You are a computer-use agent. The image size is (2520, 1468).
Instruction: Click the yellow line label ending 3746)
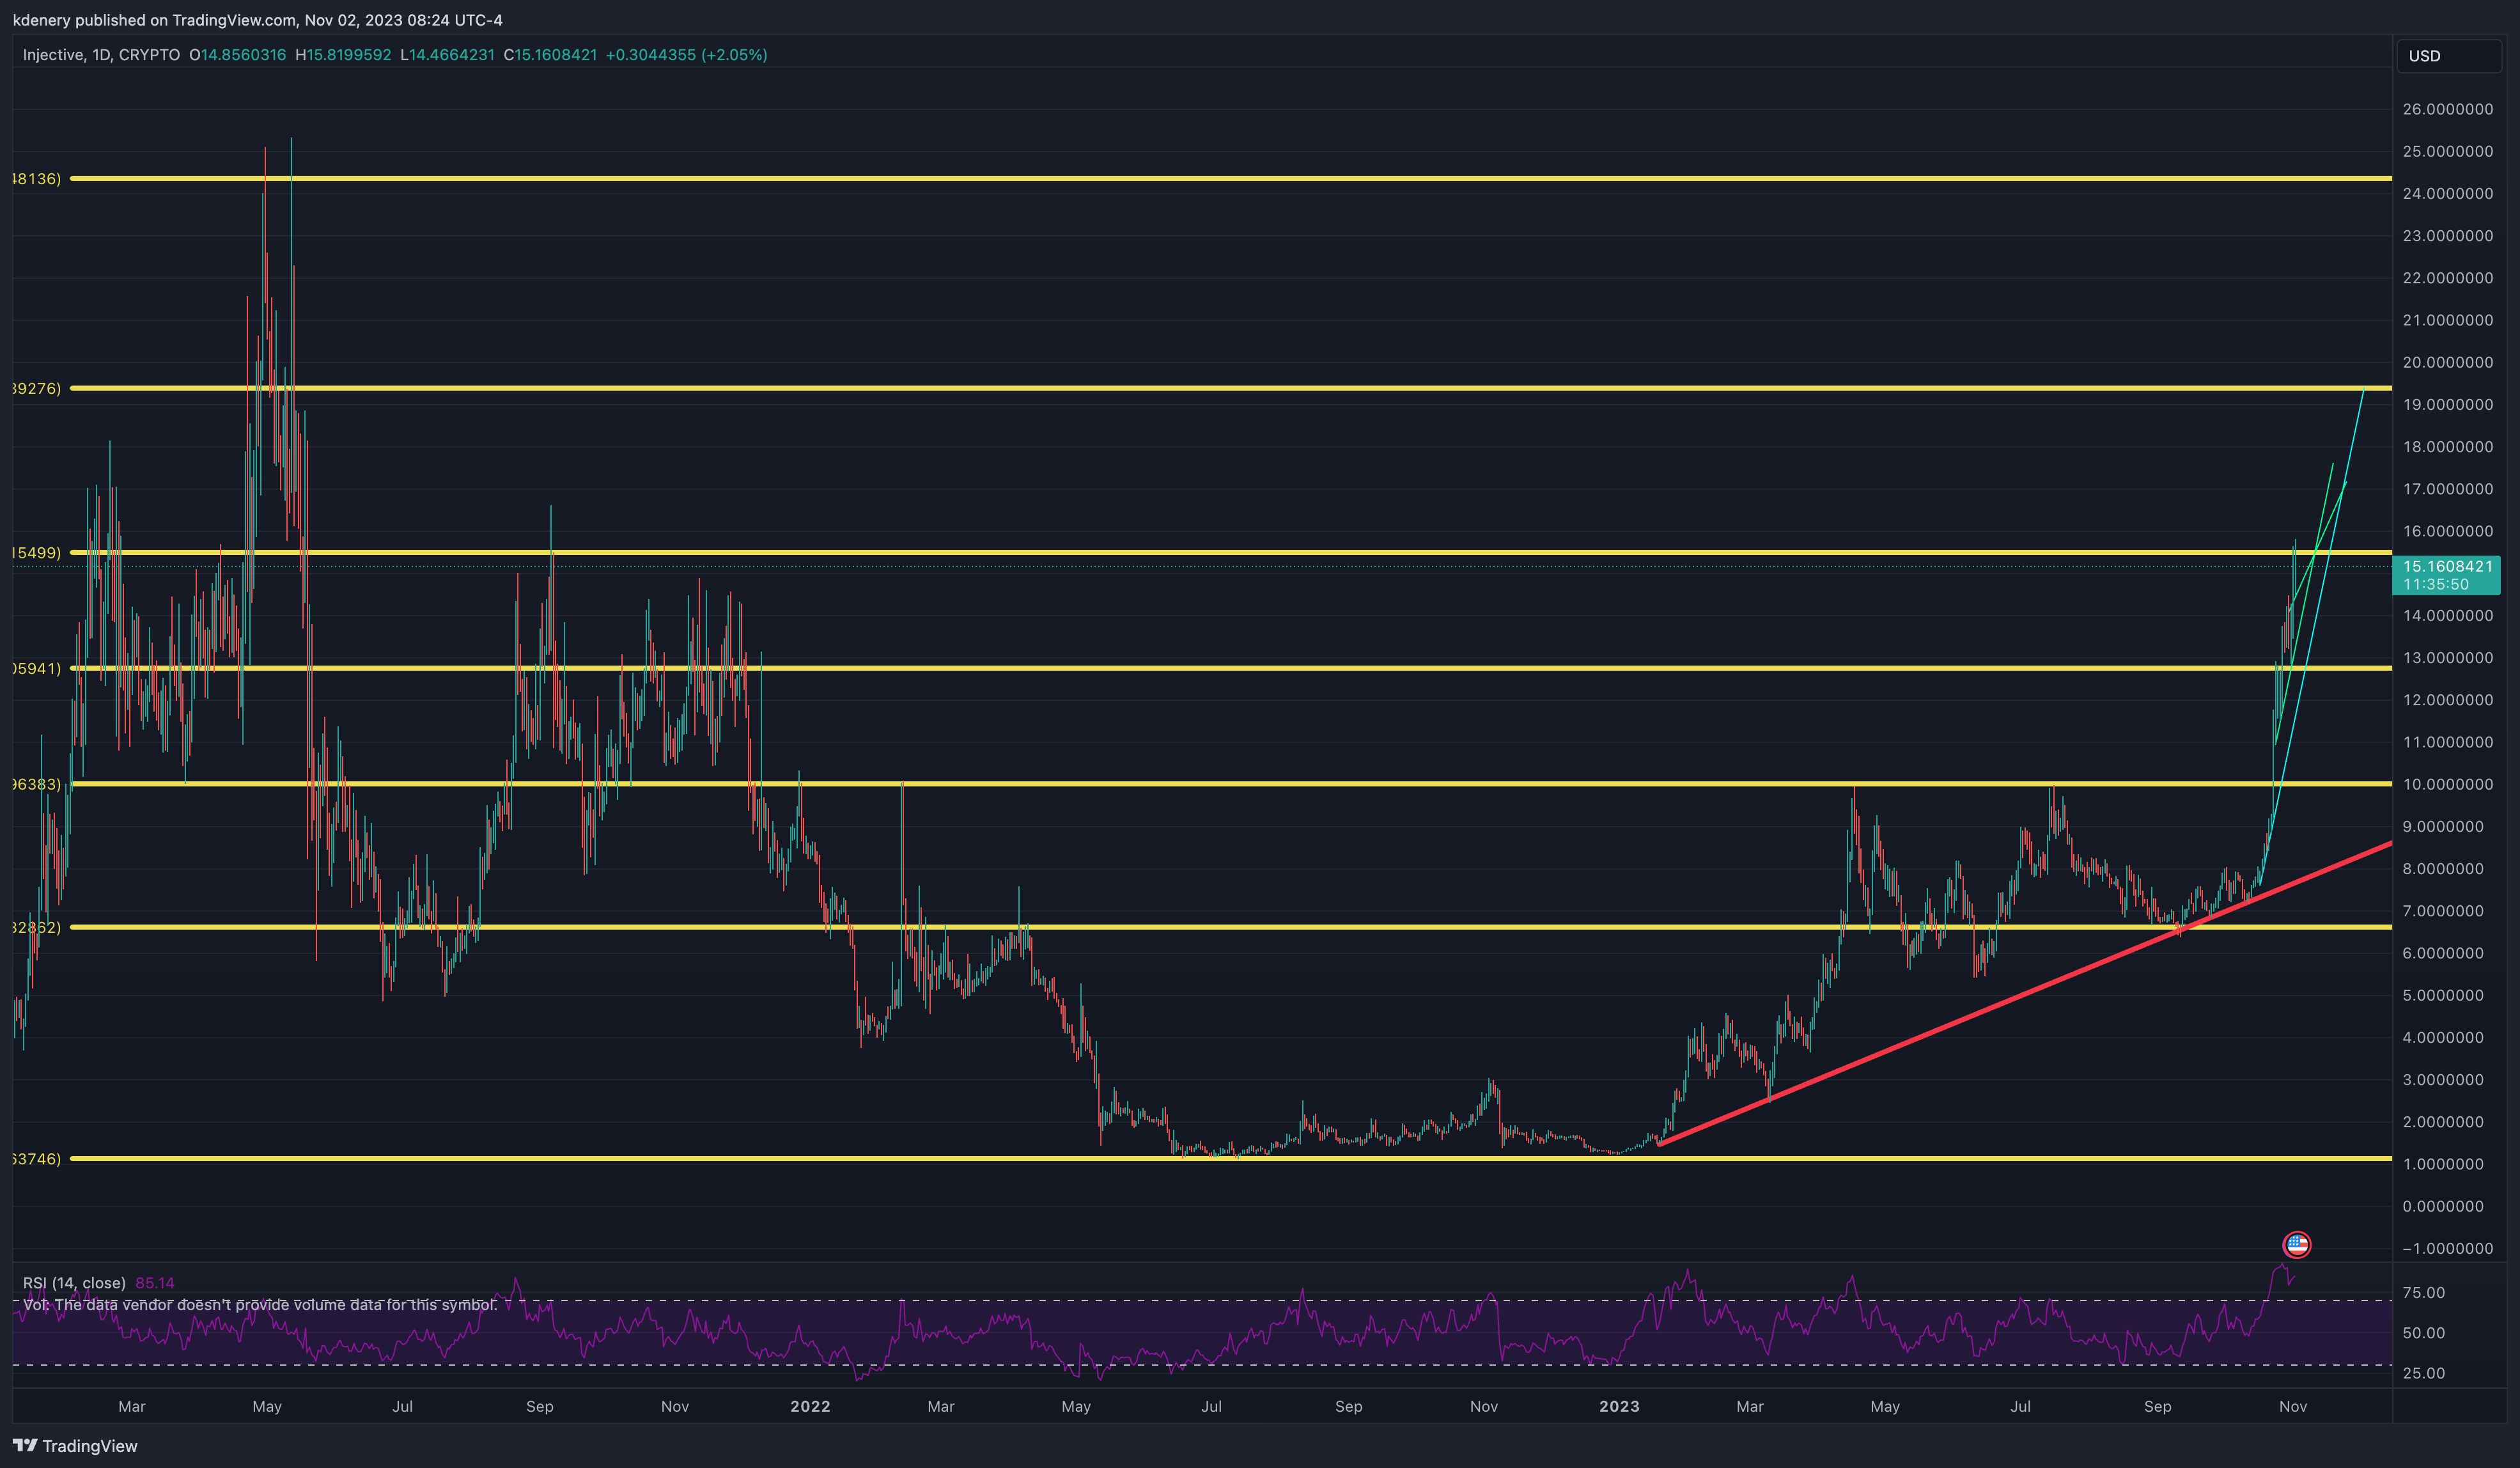(37, 1159)
